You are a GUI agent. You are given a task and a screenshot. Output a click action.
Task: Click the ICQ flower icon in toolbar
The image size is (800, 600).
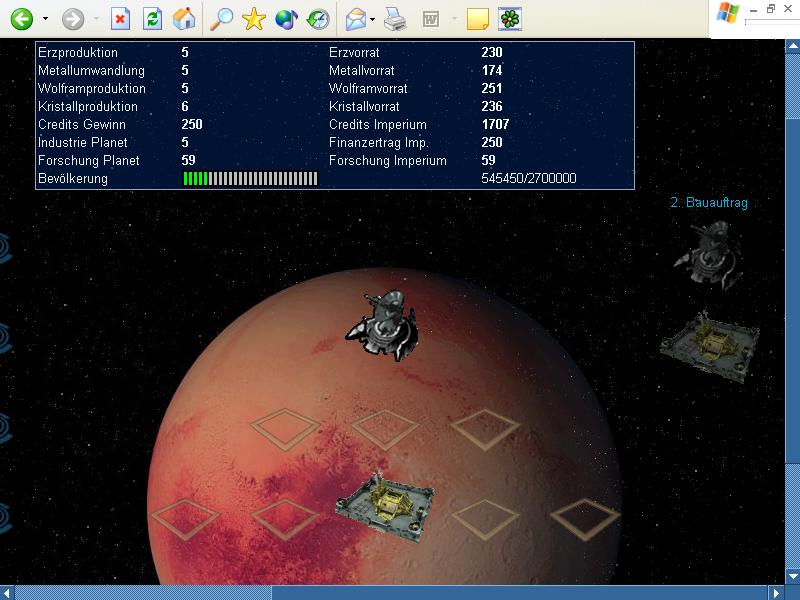tap(510, 19)
